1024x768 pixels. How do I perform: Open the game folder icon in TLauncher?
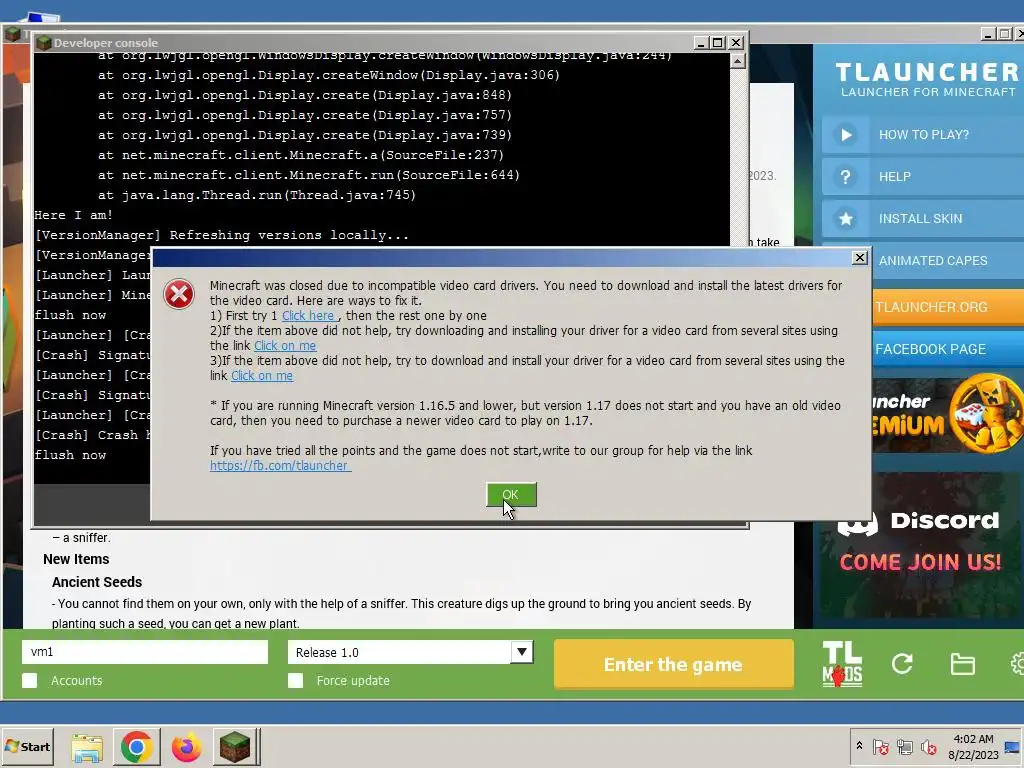pos(962,664)
